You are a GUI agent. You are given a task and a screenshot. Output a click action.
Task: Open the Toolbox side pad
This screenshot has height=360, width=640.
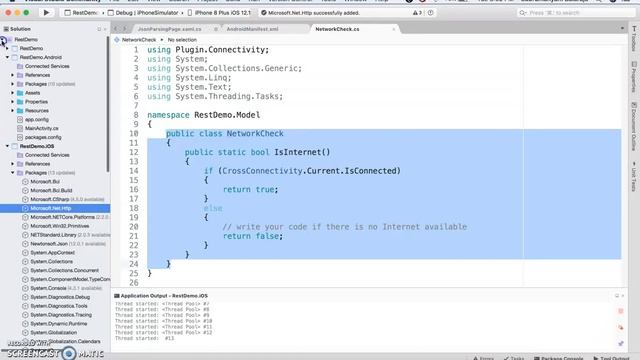pyautogui.click(x=634, y=39)
